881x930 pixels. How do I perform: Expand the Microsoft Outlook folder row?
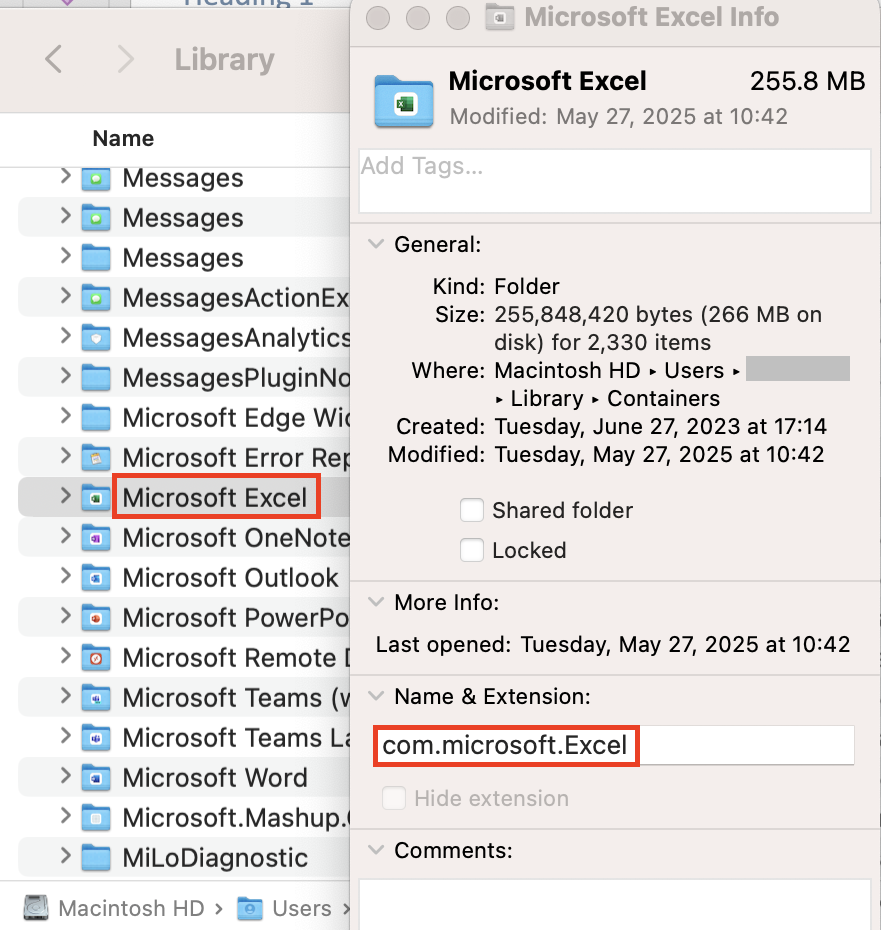66,576
